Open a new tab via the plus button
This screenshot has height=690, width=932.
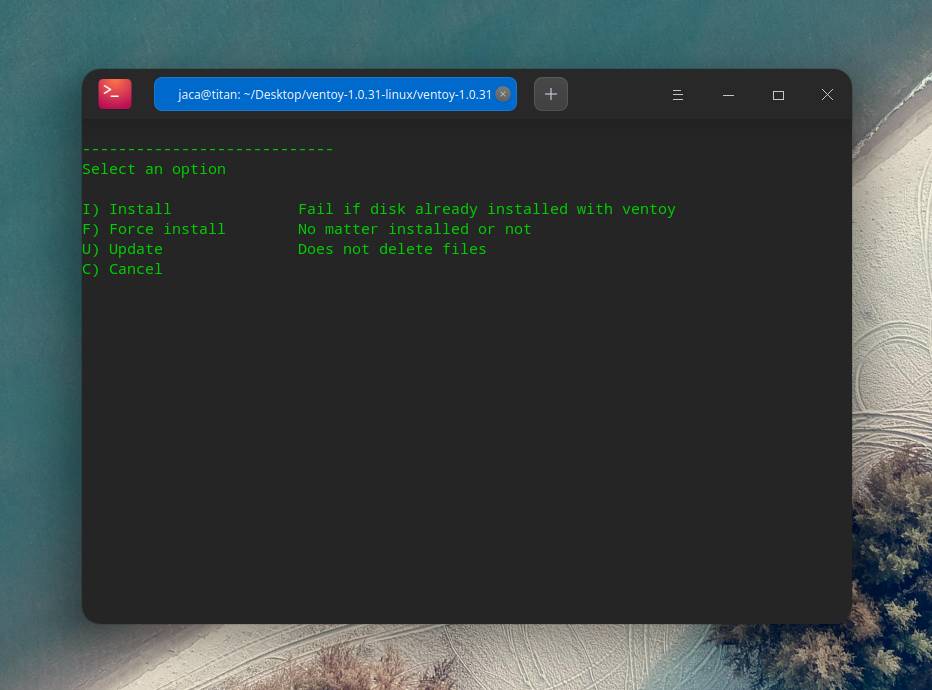(x=551, y=93)
